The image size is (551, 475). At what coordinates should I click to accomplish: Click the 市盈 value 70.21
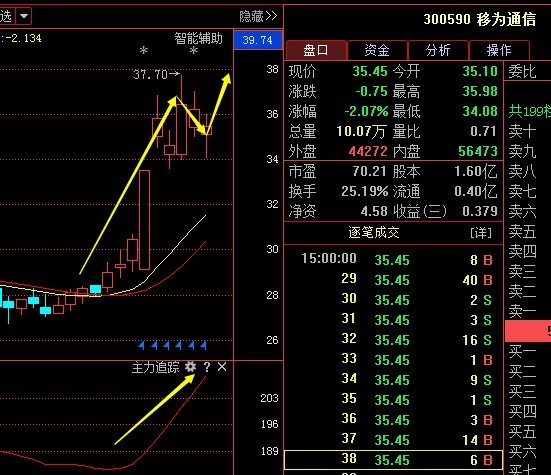click(369, 171)
